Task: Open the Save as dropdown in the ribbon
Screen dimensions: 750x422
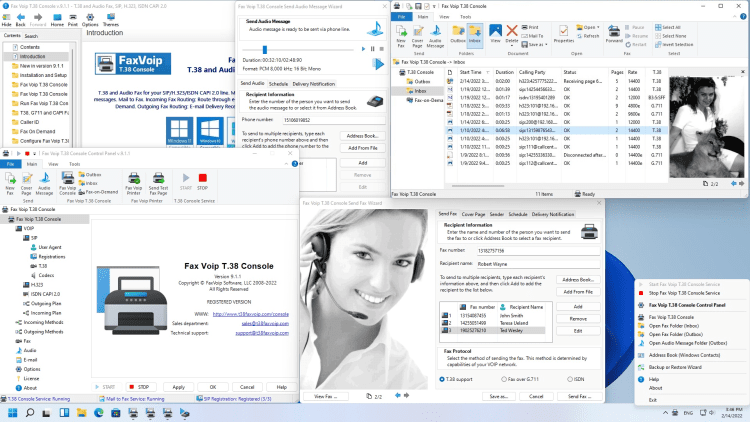Action: coord(534,44)
